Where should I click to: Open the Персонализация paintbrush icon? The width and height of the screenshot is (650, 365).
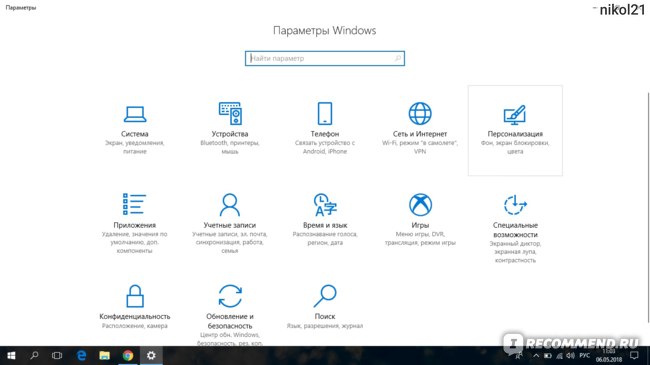click(x=515, y=114)
